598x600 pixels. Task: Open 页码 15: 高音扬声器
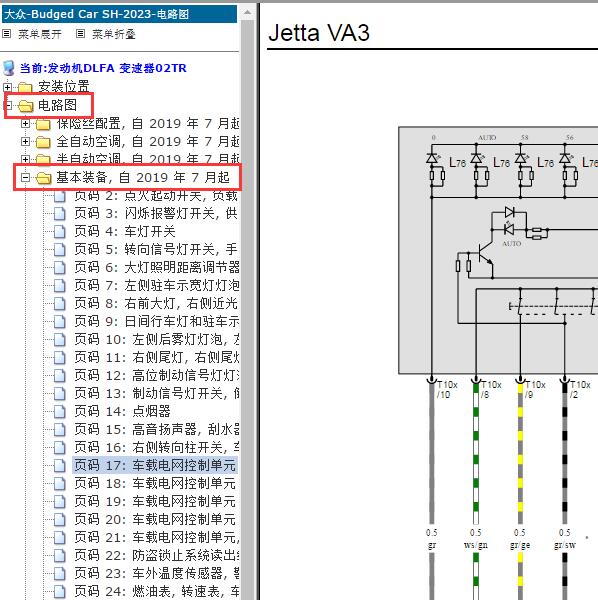(157, 429)
